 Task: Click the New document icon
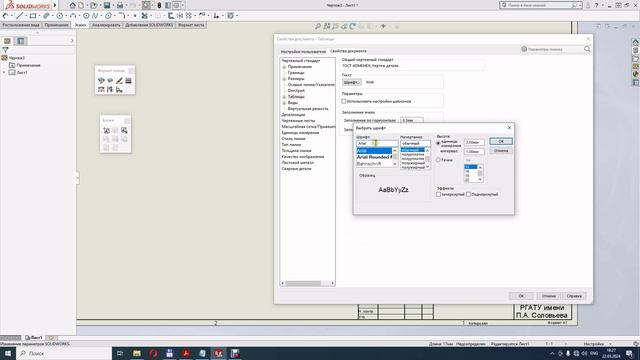81,5
